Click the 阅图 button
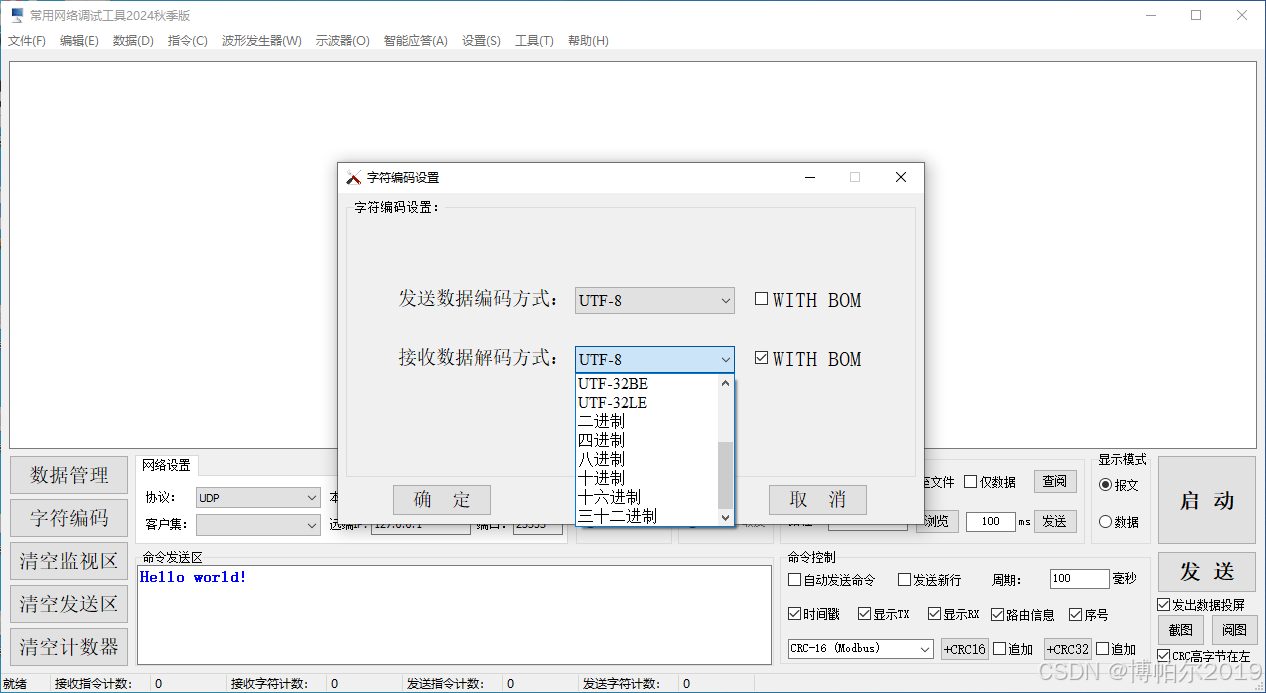 (x=1235, y=630)
